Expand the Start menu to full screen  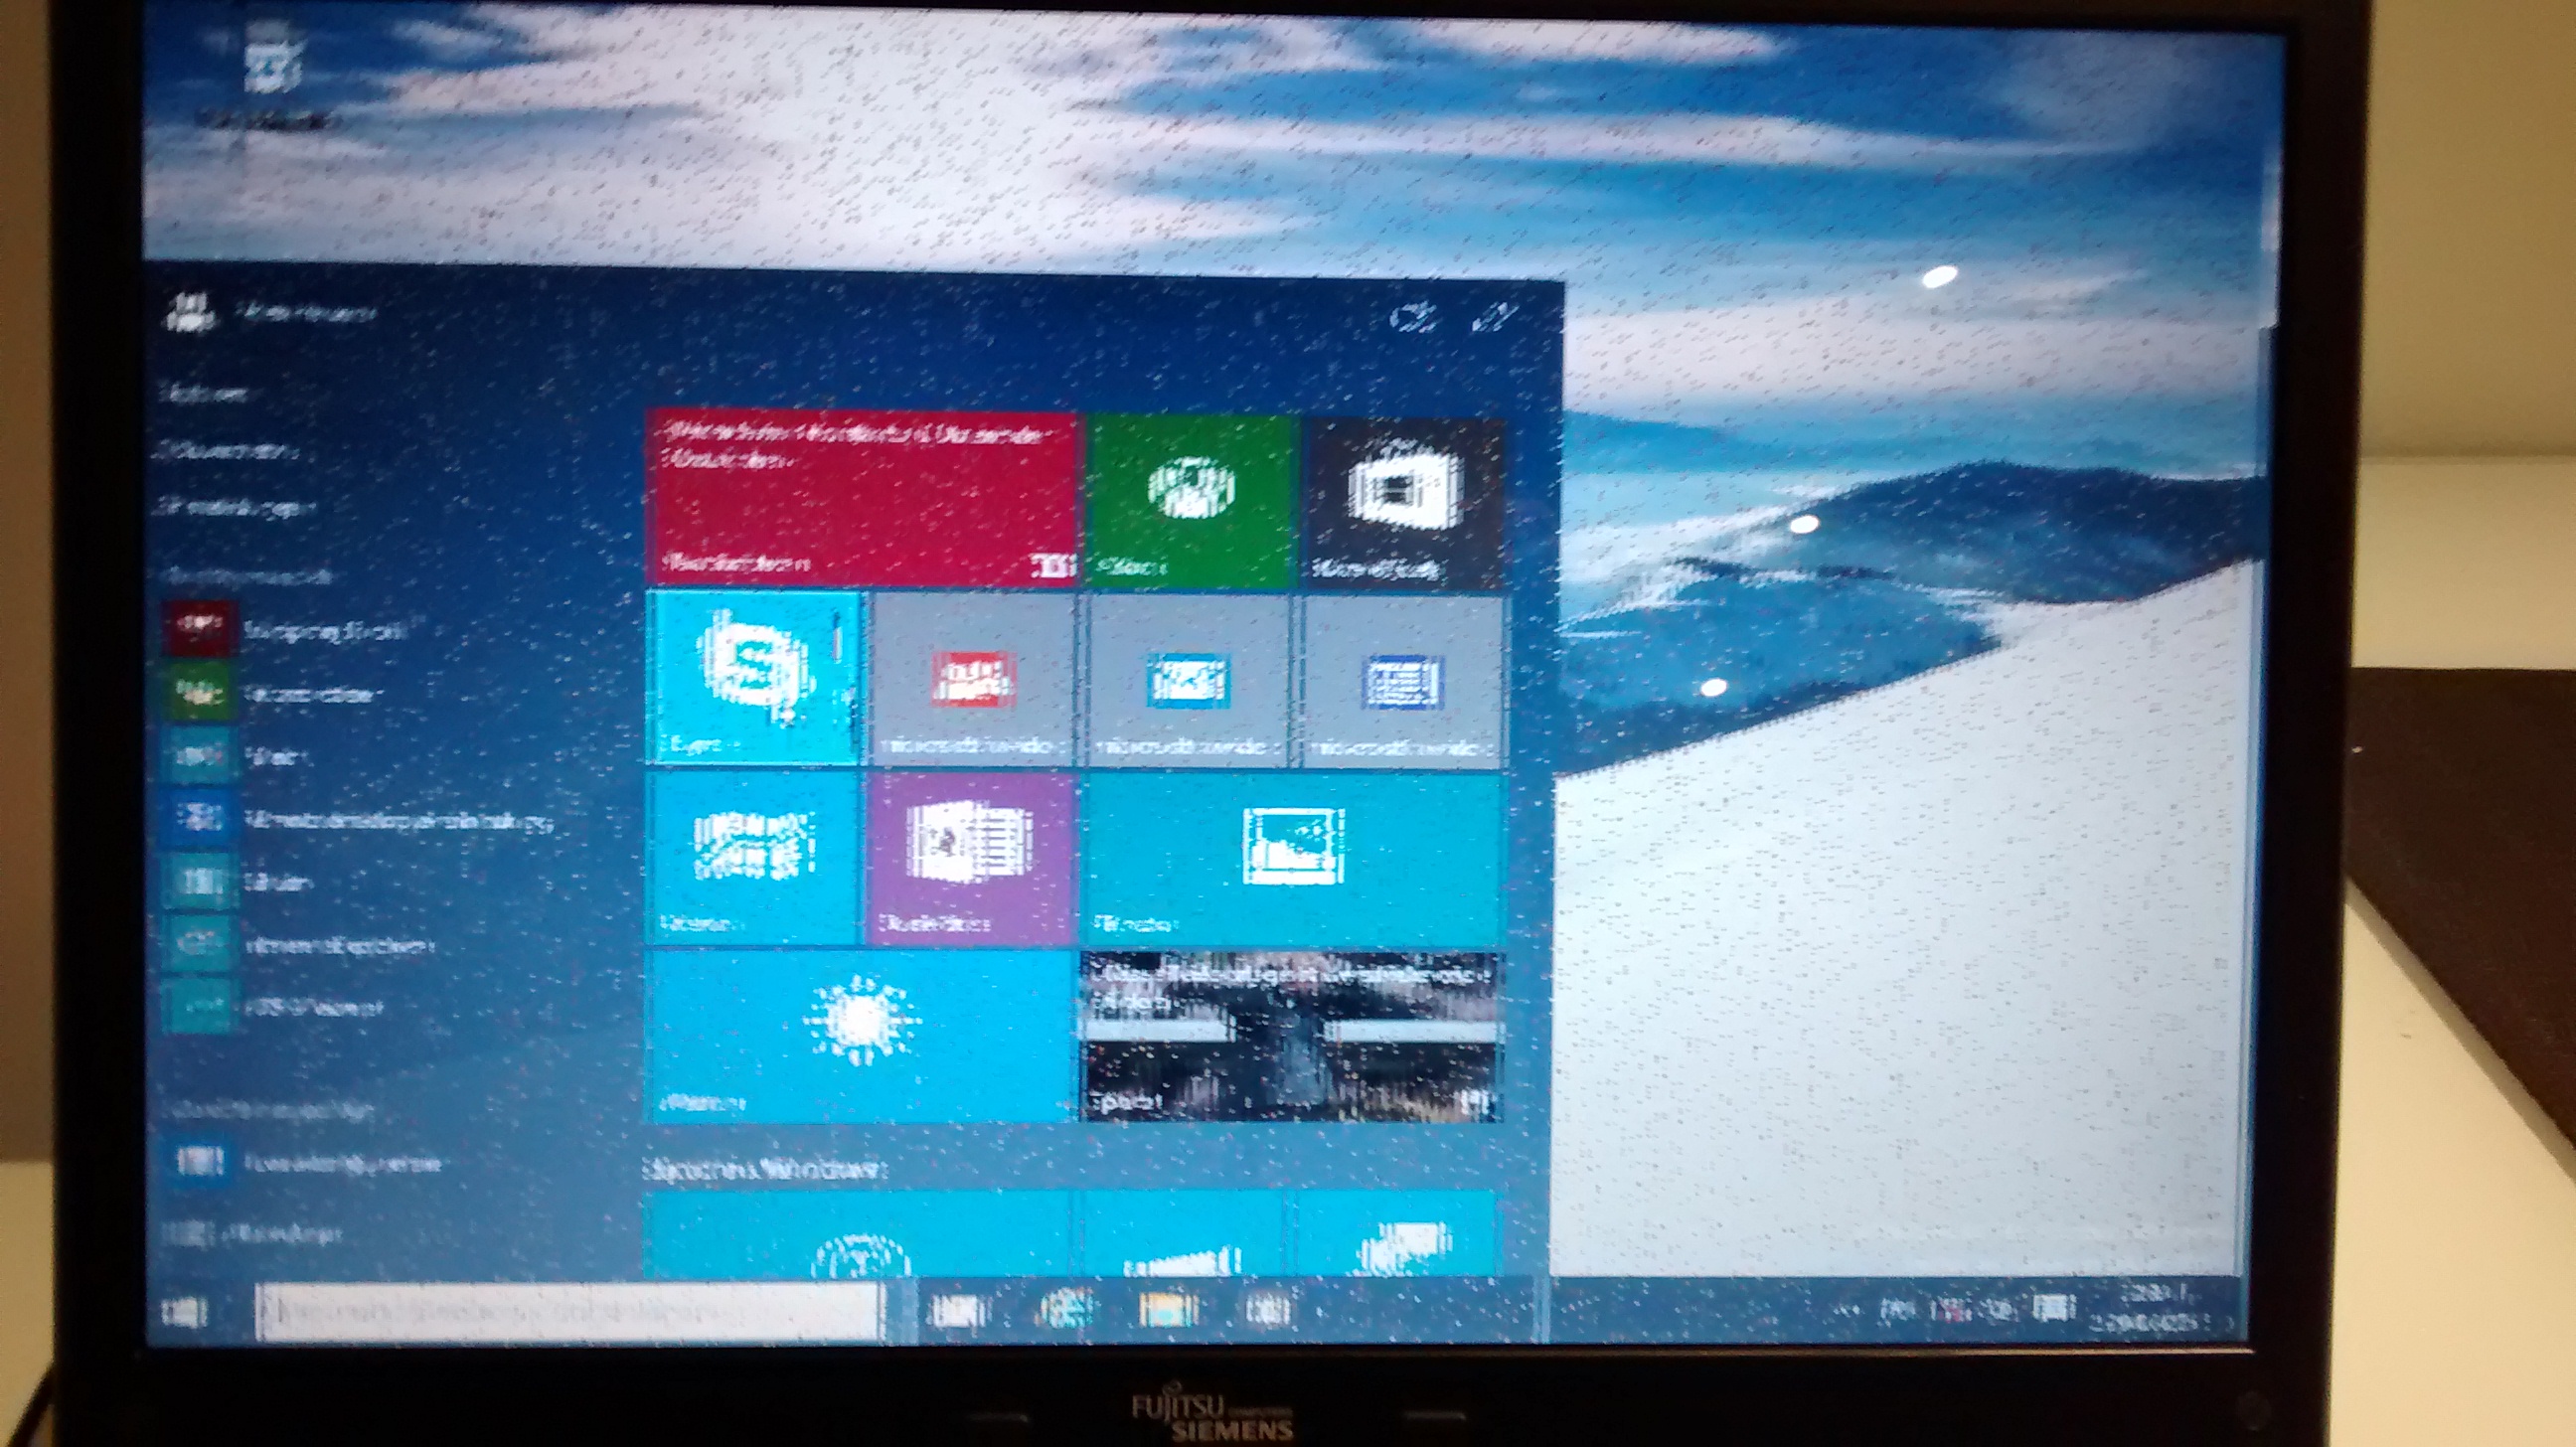click(x=1495, y=319)
